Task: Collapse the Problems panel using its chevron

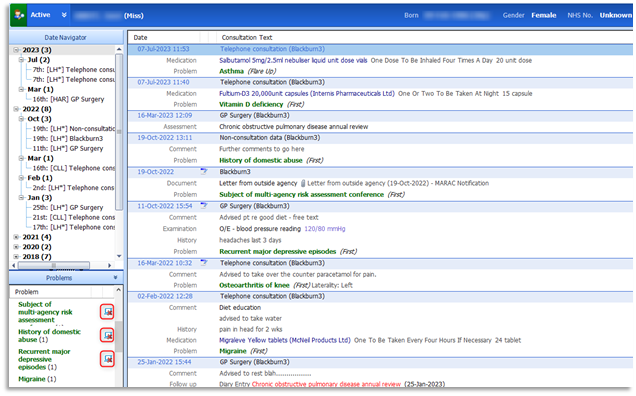Action: tap(116, 278)
